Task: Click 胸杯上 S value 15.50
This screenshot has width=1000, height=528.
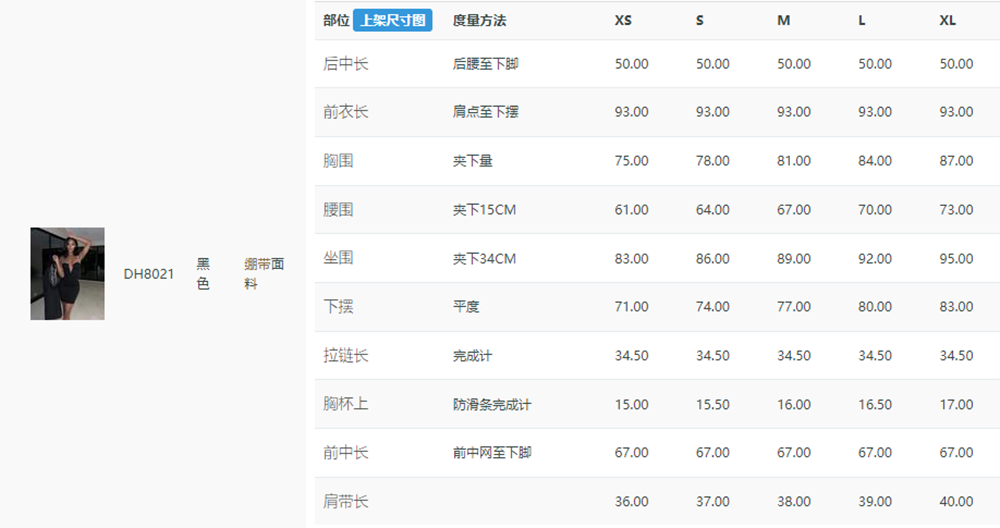Action: pos(712,404)
